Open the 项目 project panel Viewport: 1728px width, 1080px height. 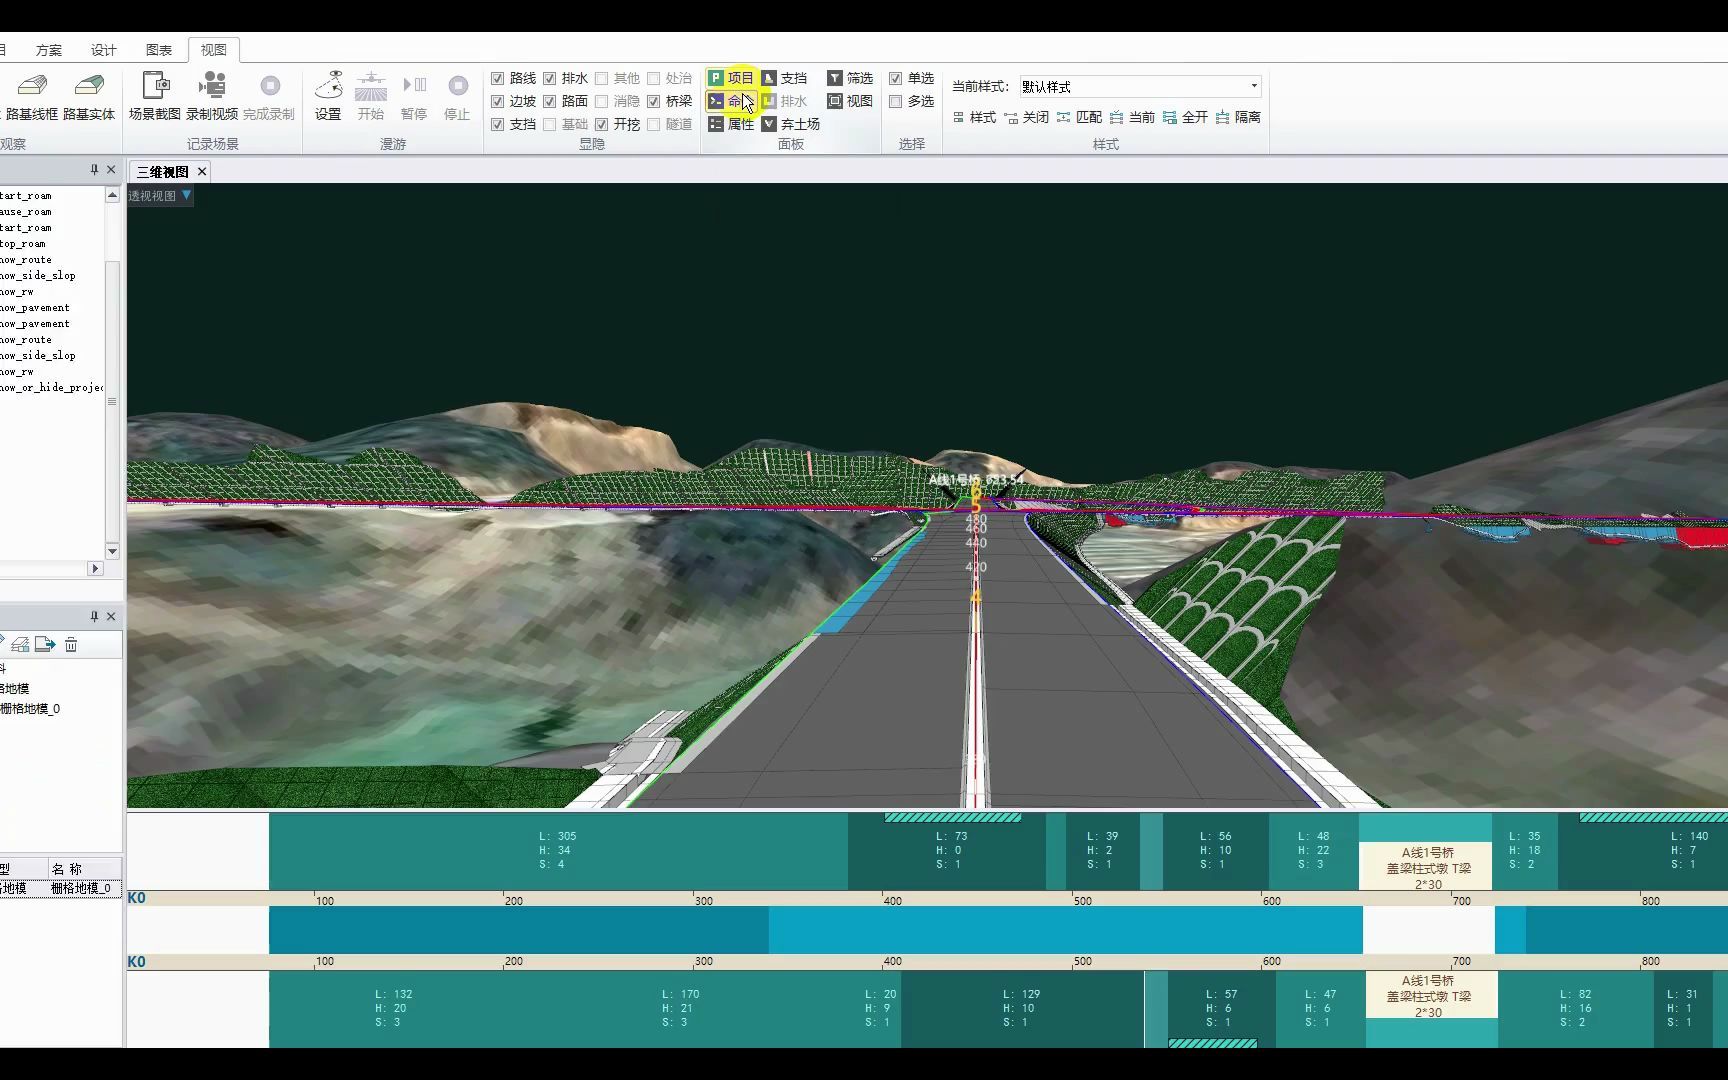point(731,77)
